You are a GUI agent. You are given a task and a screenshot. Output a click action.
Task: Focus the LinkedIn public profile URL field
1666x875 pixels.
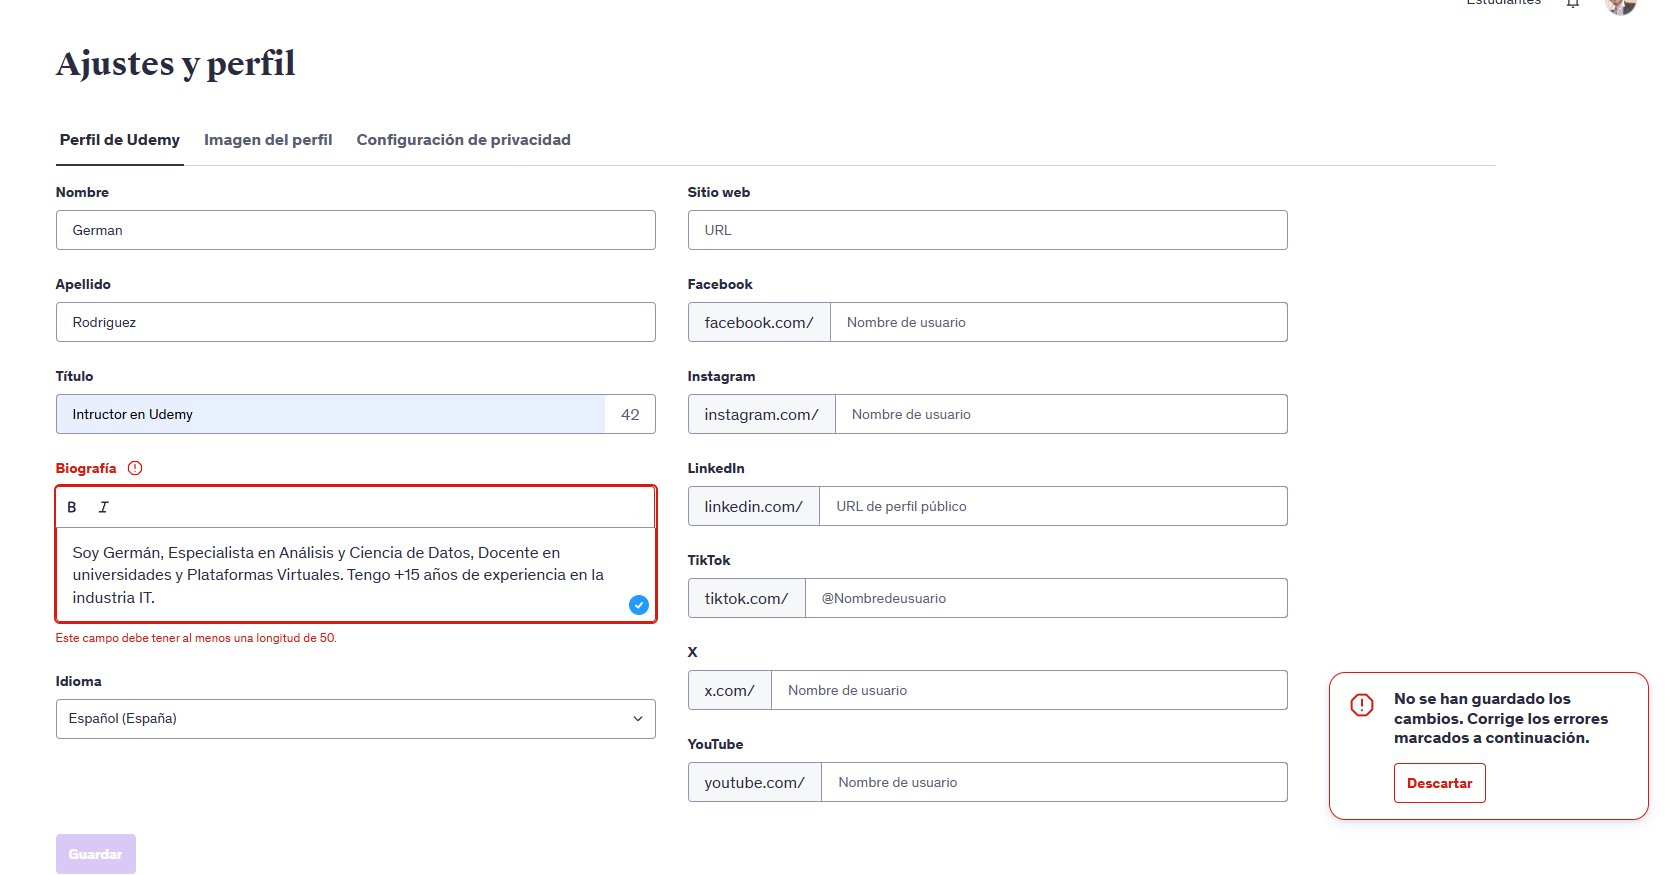tap(1054, 506)
